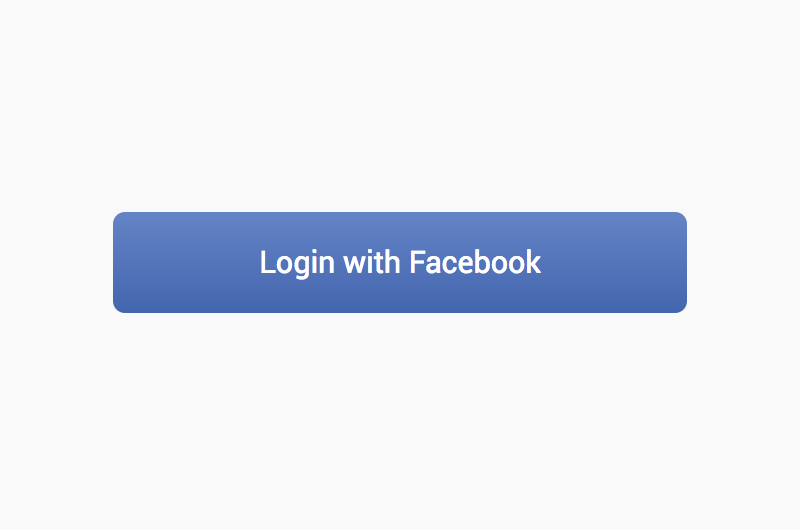Click the blue gradient Facebook button
This screenshot has width=800, height=530.
click(x=400, y=262)
